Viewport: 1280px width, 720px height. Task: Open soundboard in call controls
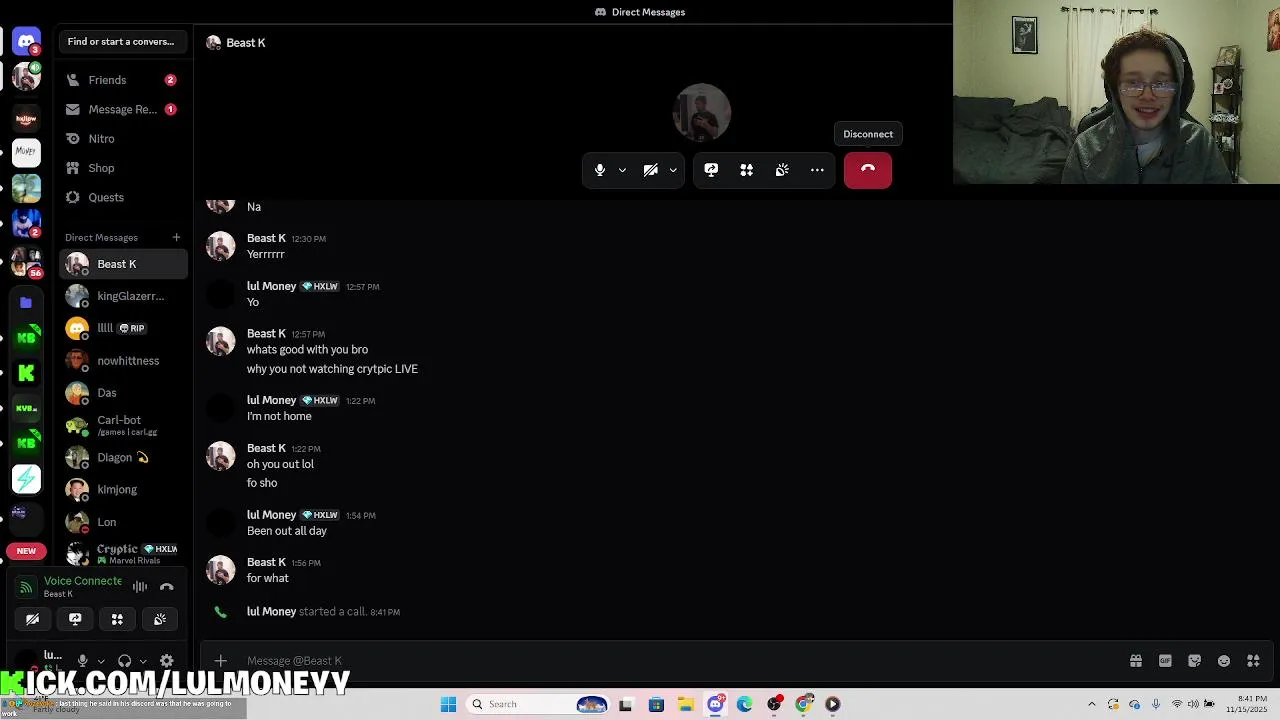coord(782,170)
